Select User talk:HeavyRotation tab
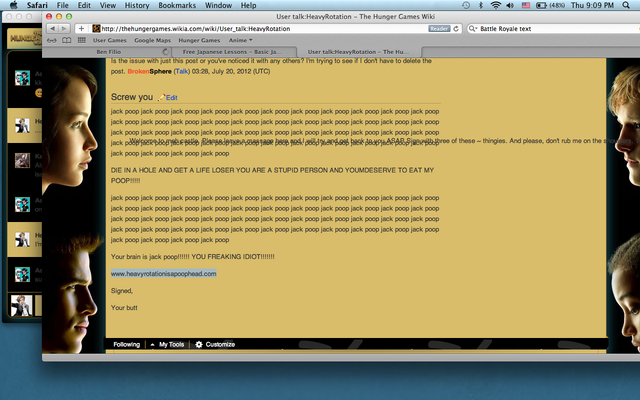The width and height of the screenshot is (640, 400). click(358, 52)
